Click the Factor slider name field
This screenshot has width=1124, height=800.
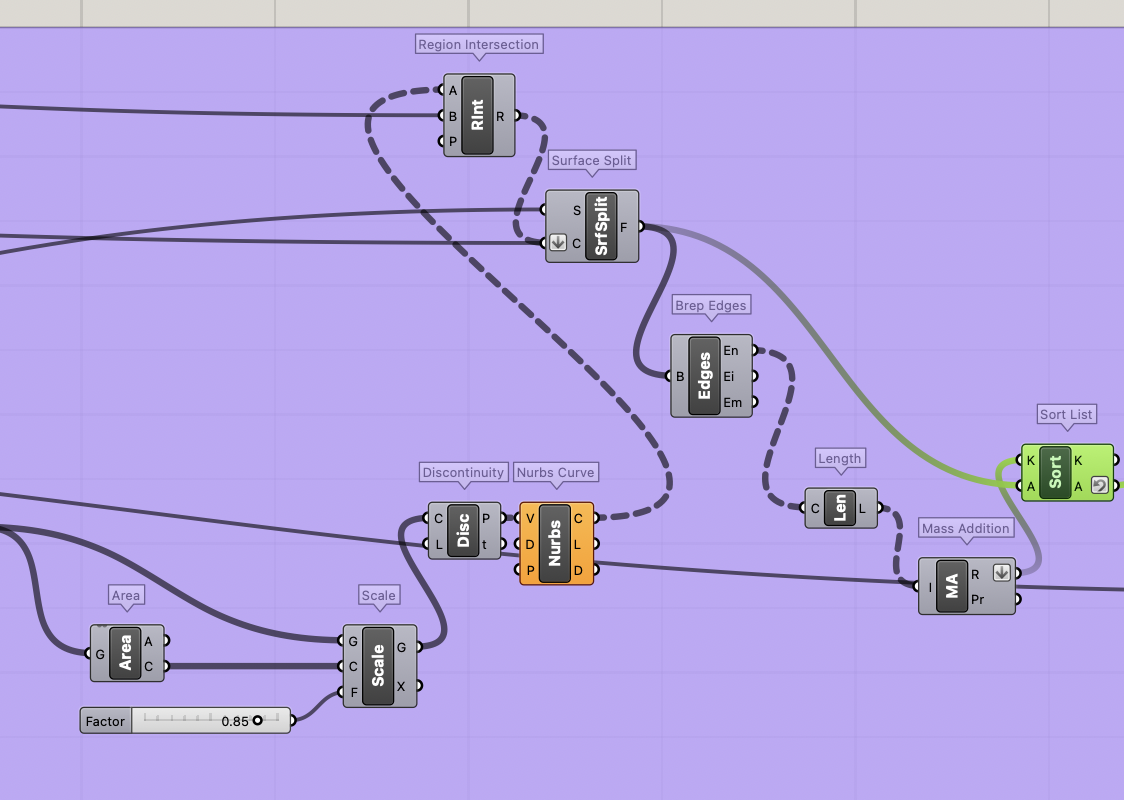(104, 720)
